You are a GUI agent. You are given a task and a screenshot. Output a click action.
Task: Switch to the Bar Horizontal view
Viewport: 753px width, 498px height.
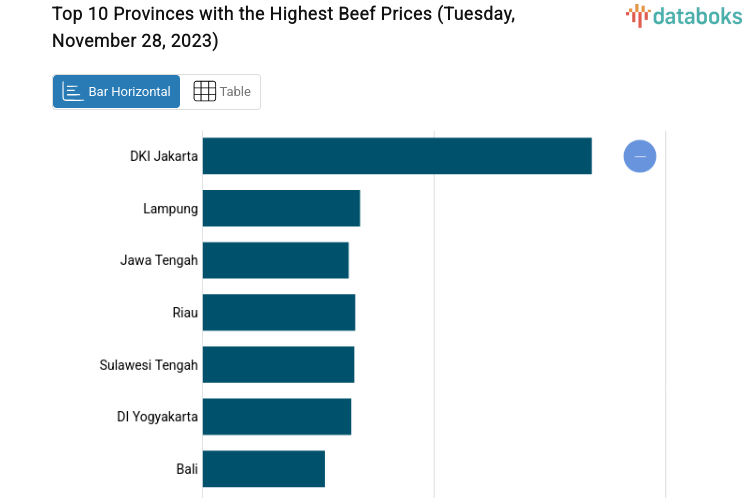pos(117,91)
